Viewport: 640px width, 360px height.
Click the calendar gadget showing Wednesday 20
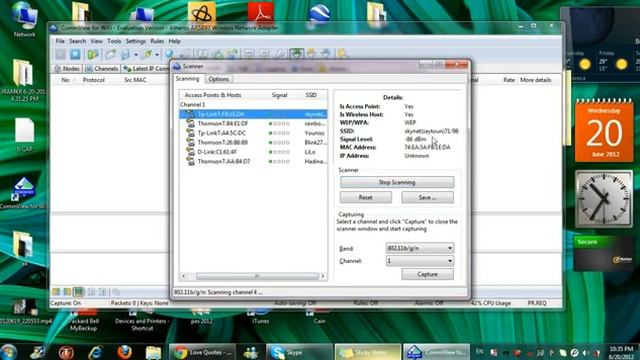[604, 131]
